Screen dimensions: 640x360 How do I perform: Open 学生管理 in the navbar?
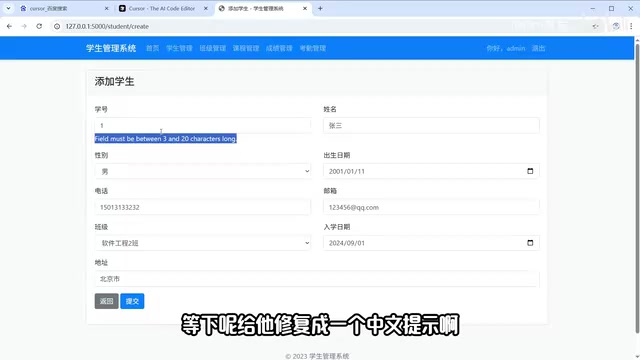179,48
